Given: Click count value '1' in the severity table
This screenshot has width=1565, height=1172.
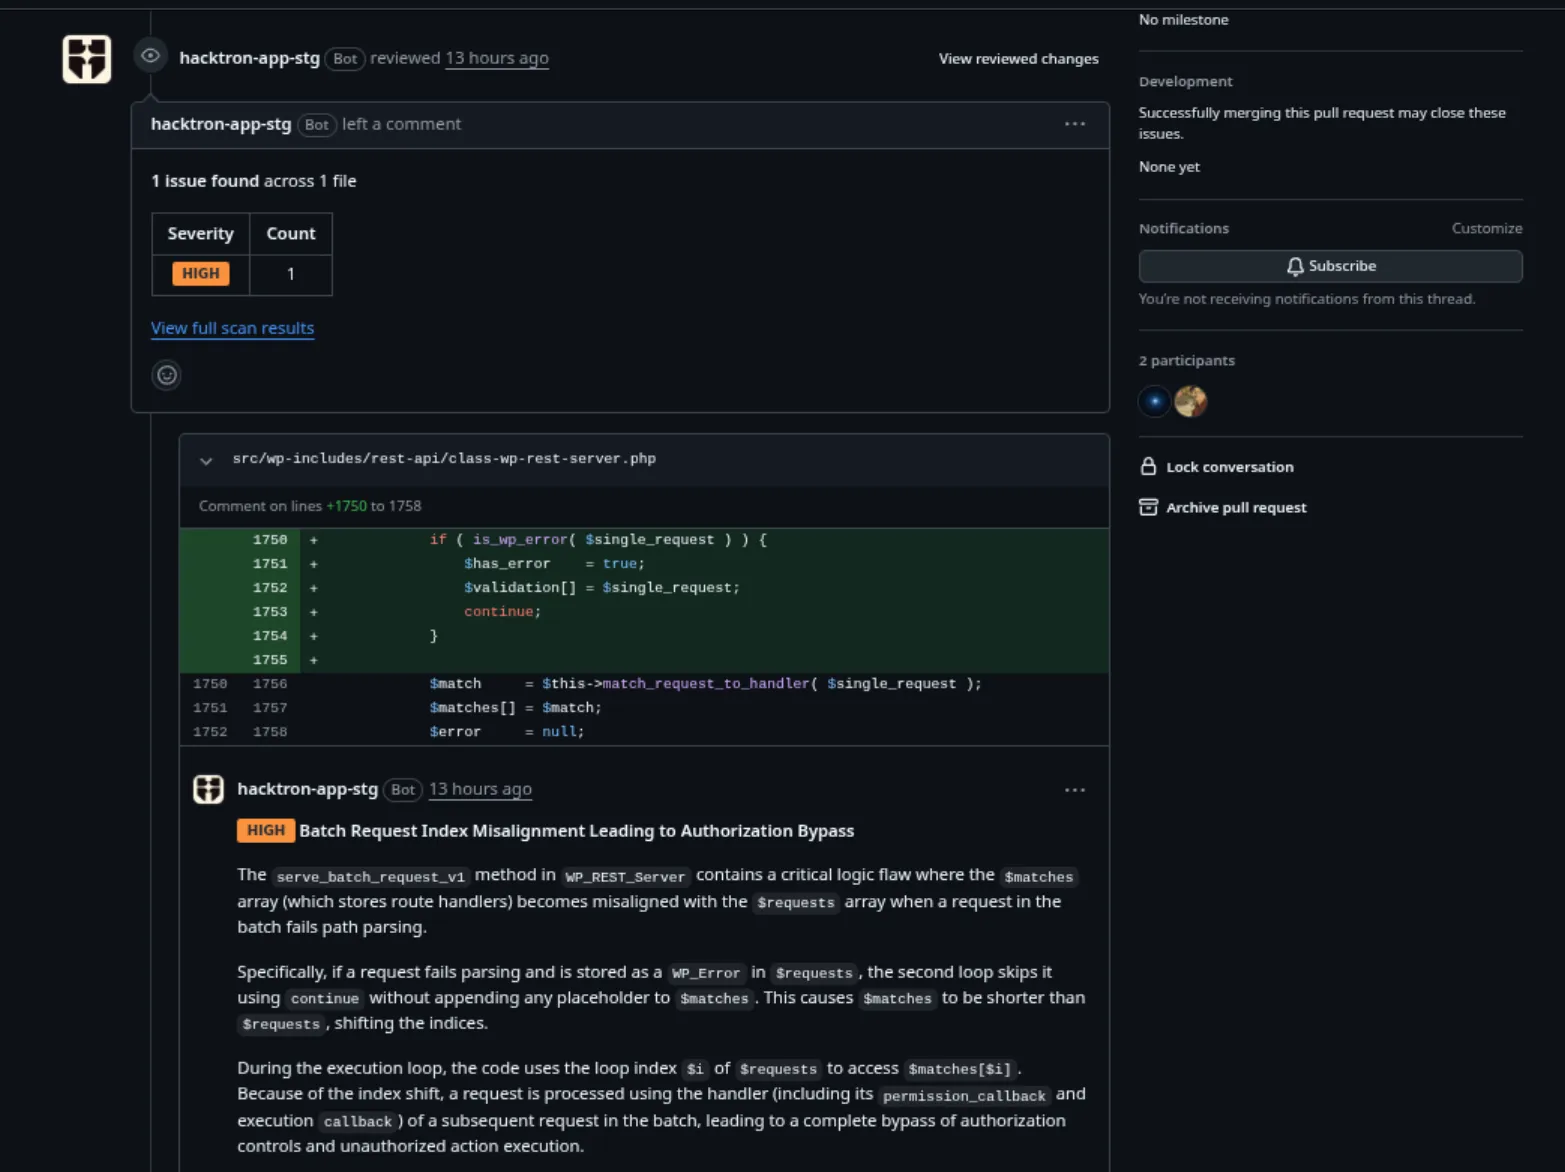Looking at the screenshot, I should coord(291,274).
